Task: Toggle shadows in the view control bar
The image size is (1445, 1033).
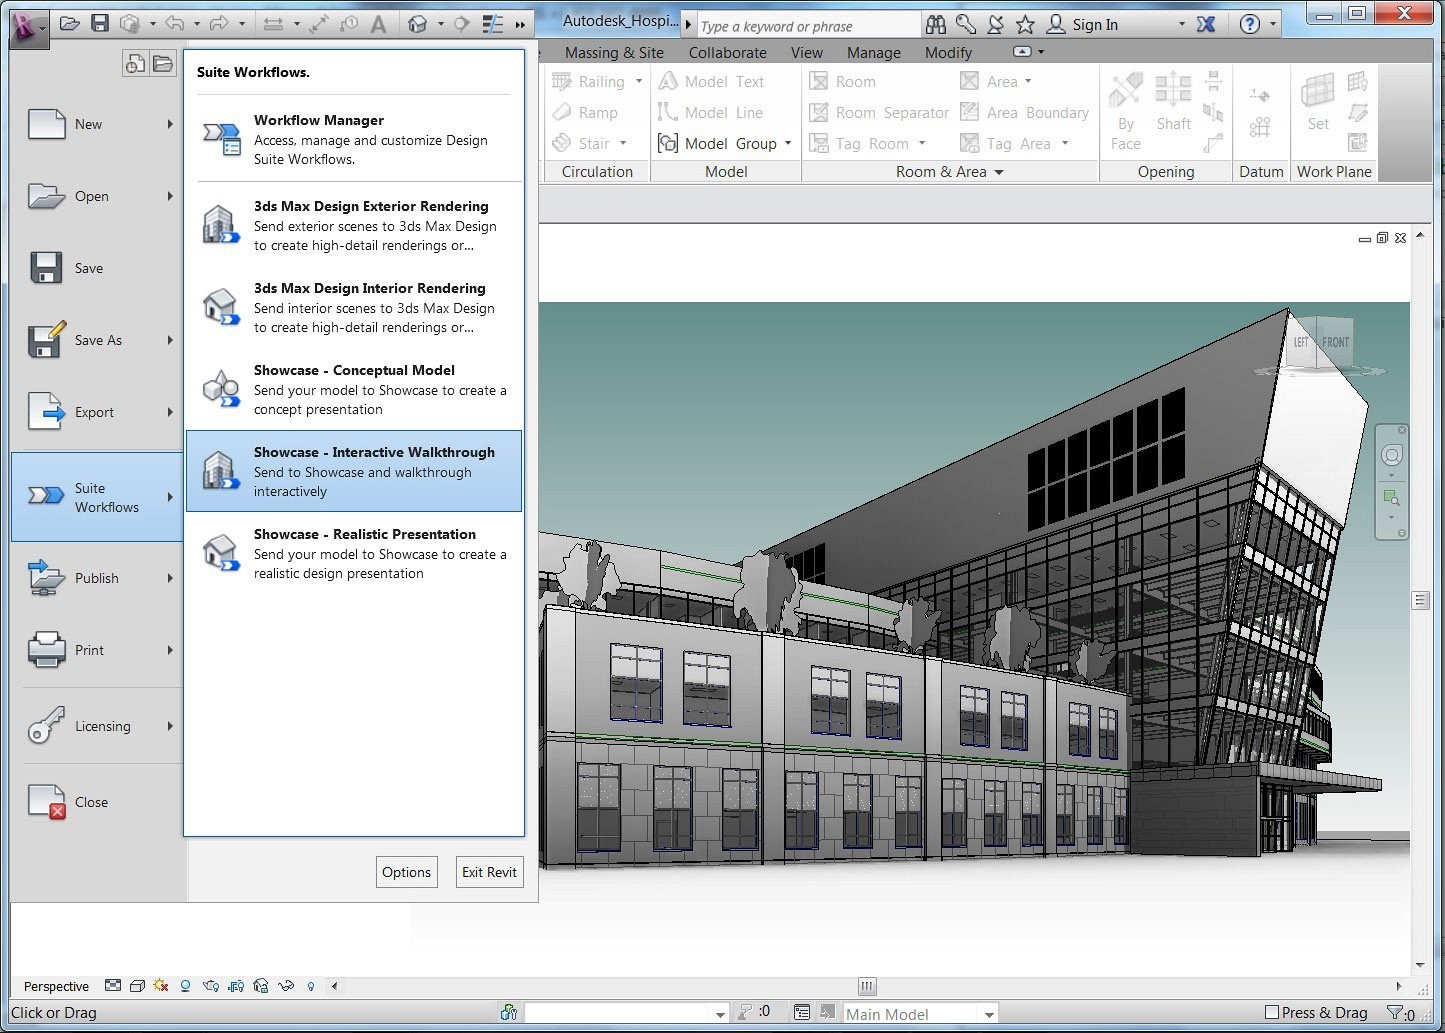Action: (186, 986)
